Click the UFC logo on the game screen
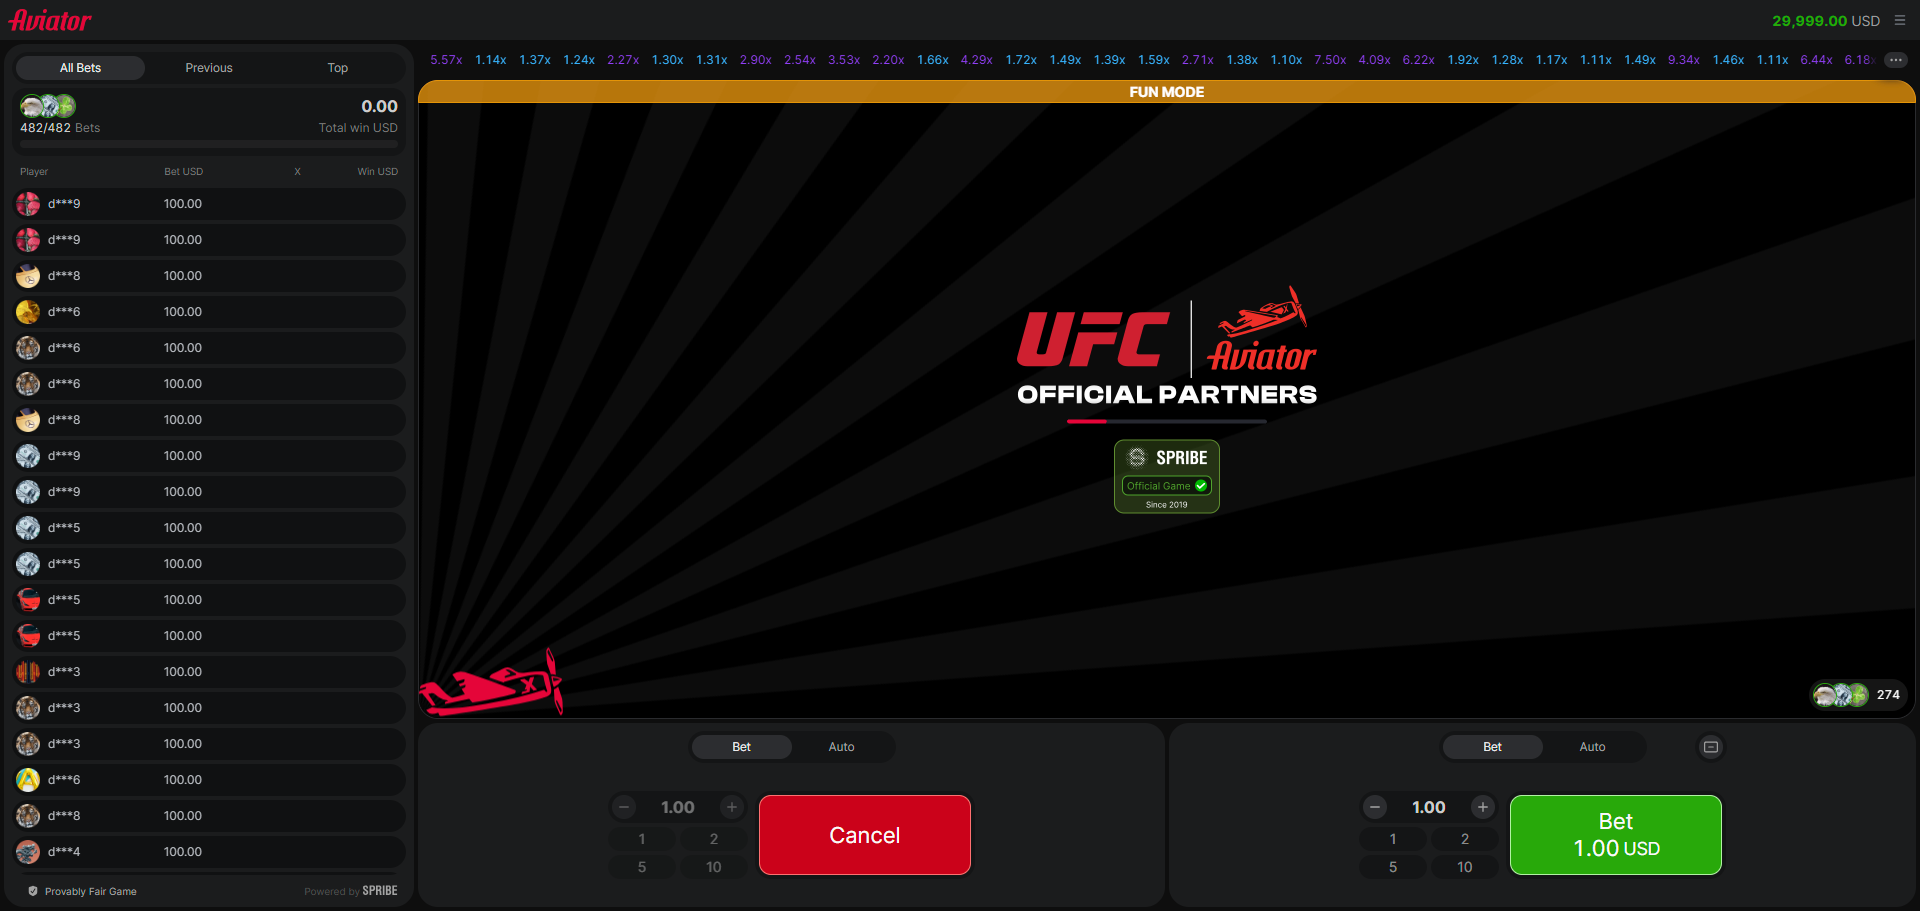Image resolution: width=1920 pixels, height=911 pixels. tap(1093, 339)
